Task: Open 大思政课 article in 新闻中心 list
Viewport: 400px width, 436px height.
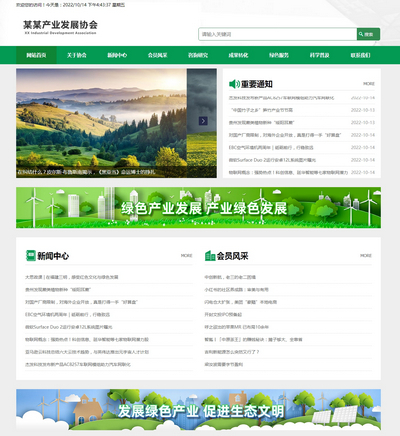Action: 72,277
